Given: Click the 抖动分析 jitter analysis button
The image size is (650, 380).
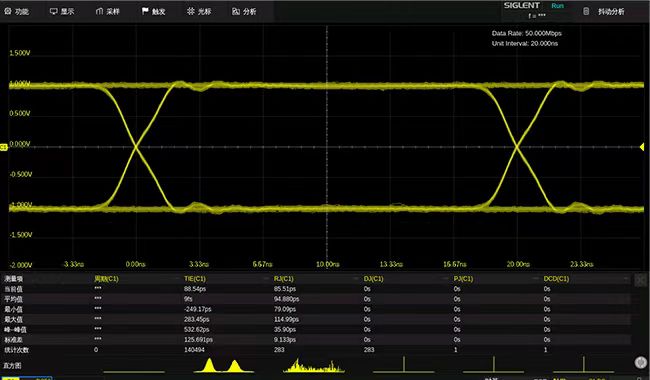Looking at the screenshot, I should [604, 12].
